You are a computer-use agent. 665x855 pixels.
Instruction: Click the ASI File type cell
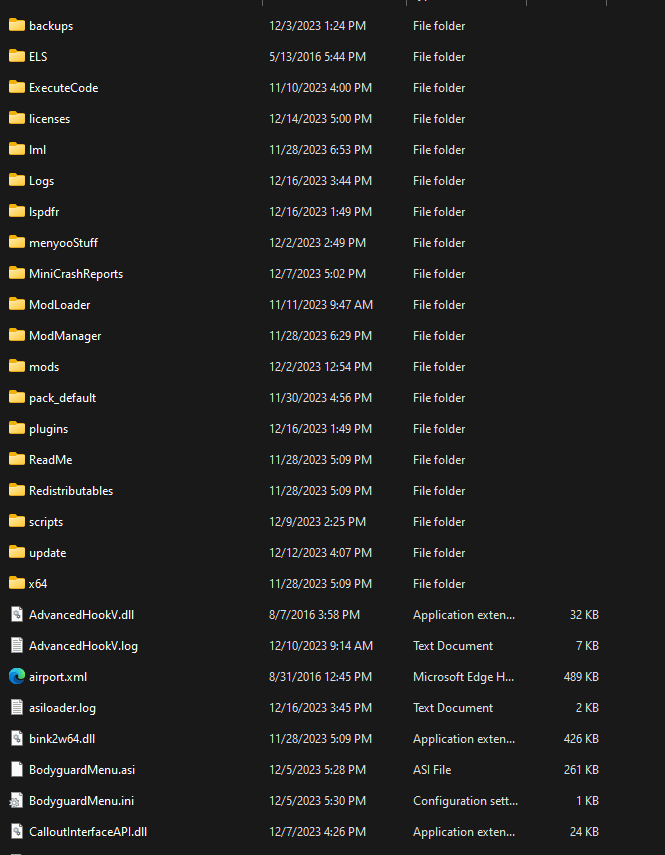432,770
